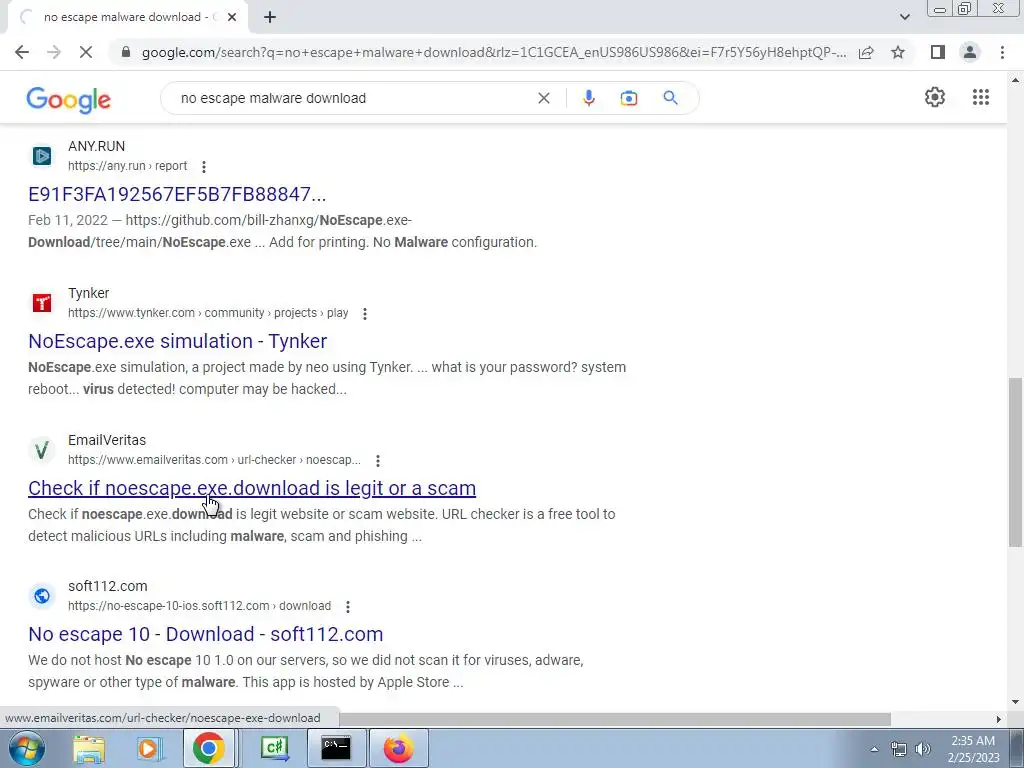Open the Google apps grid
Screen dimensions: 1024x768
click(x=981, y=97)
